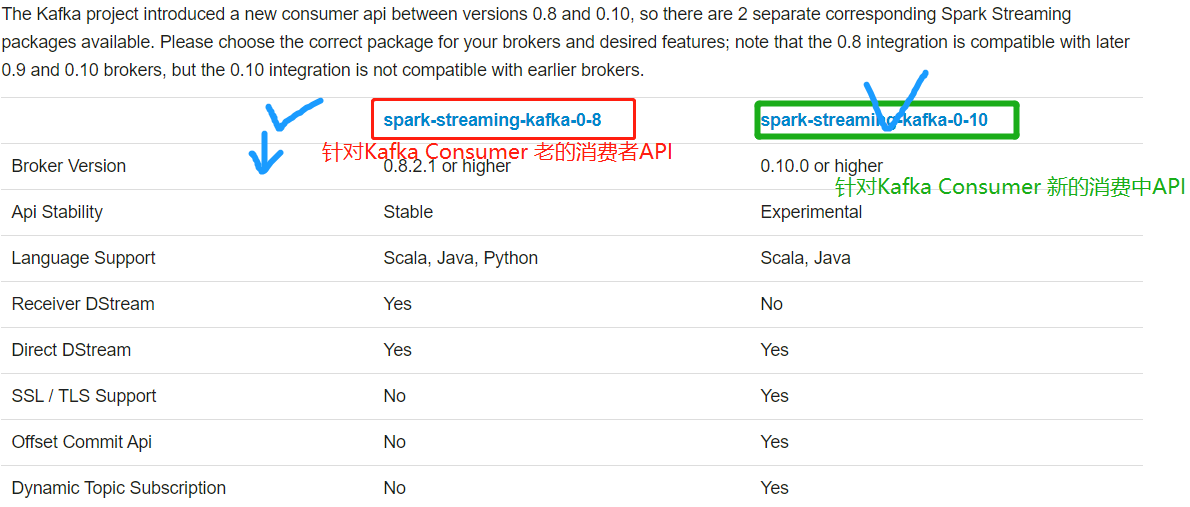
Task: Click Yes for Dynamic Topic Subscription
Action: pyautogui.click(x=775, y=487)
